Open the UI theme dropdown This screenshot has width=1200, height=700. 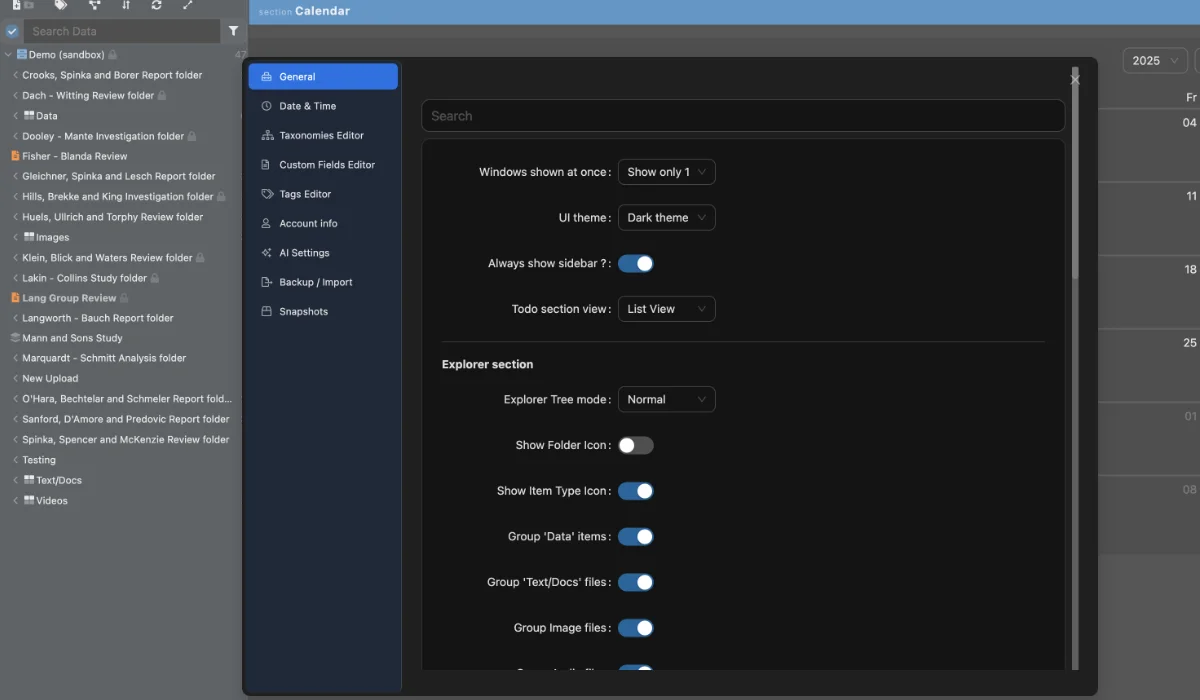click(667, 218)
